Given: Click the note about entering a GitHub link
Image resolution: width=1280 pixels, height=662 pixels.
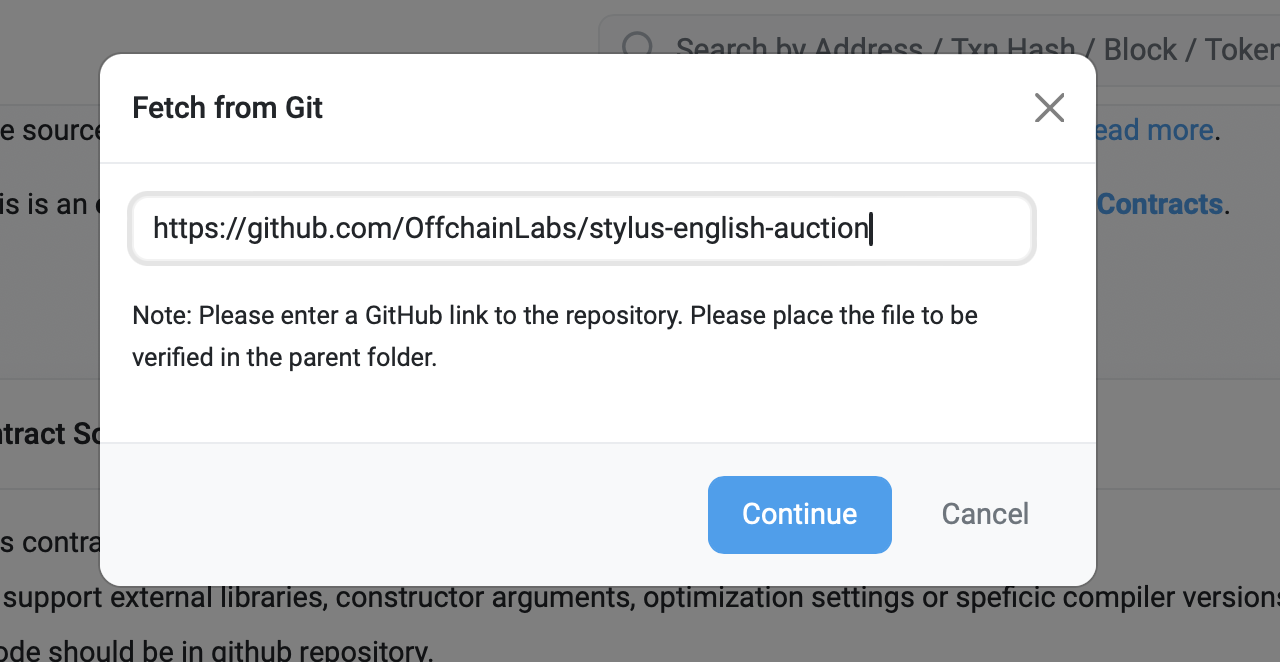Looking at the screenshot, I should point(554,316).
